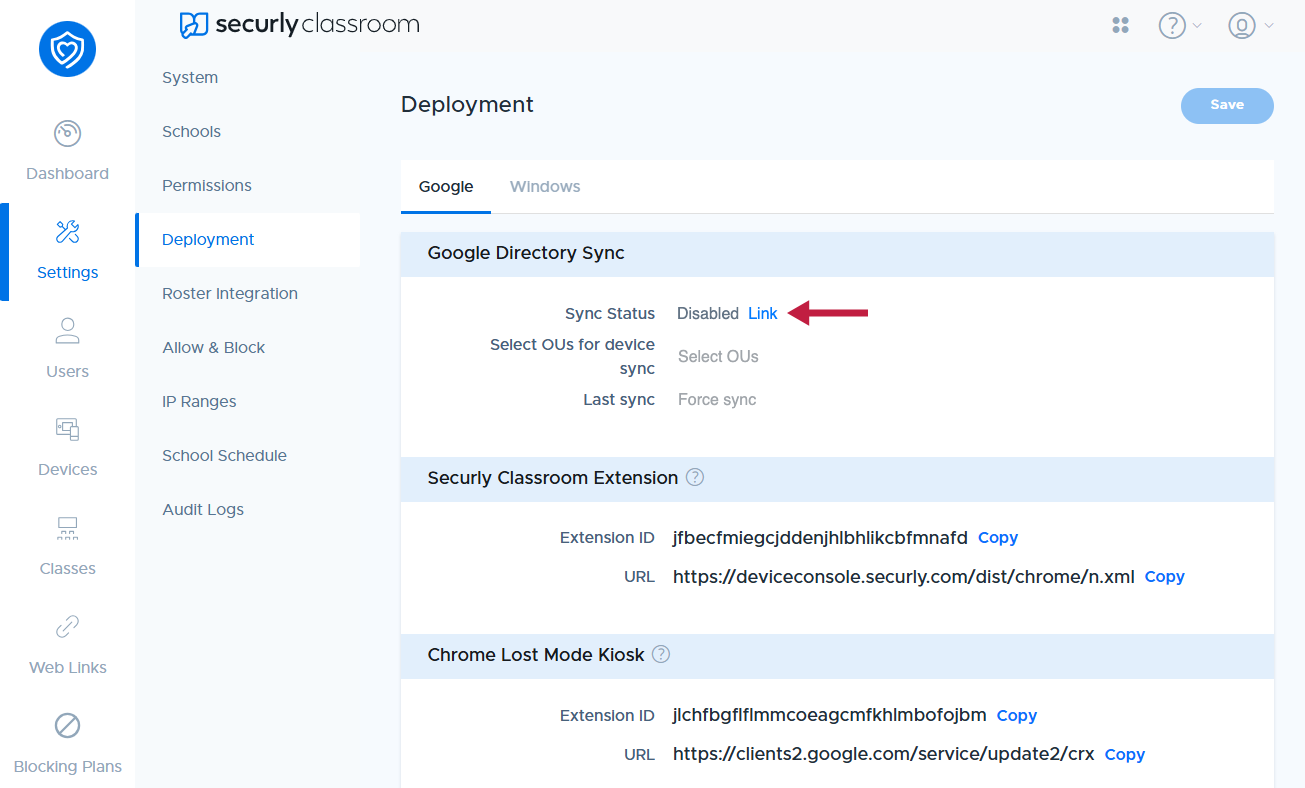Viewport: 1305px width, 788px height.
Task: Open the Devices icon
Action: [x=67, y=429]
